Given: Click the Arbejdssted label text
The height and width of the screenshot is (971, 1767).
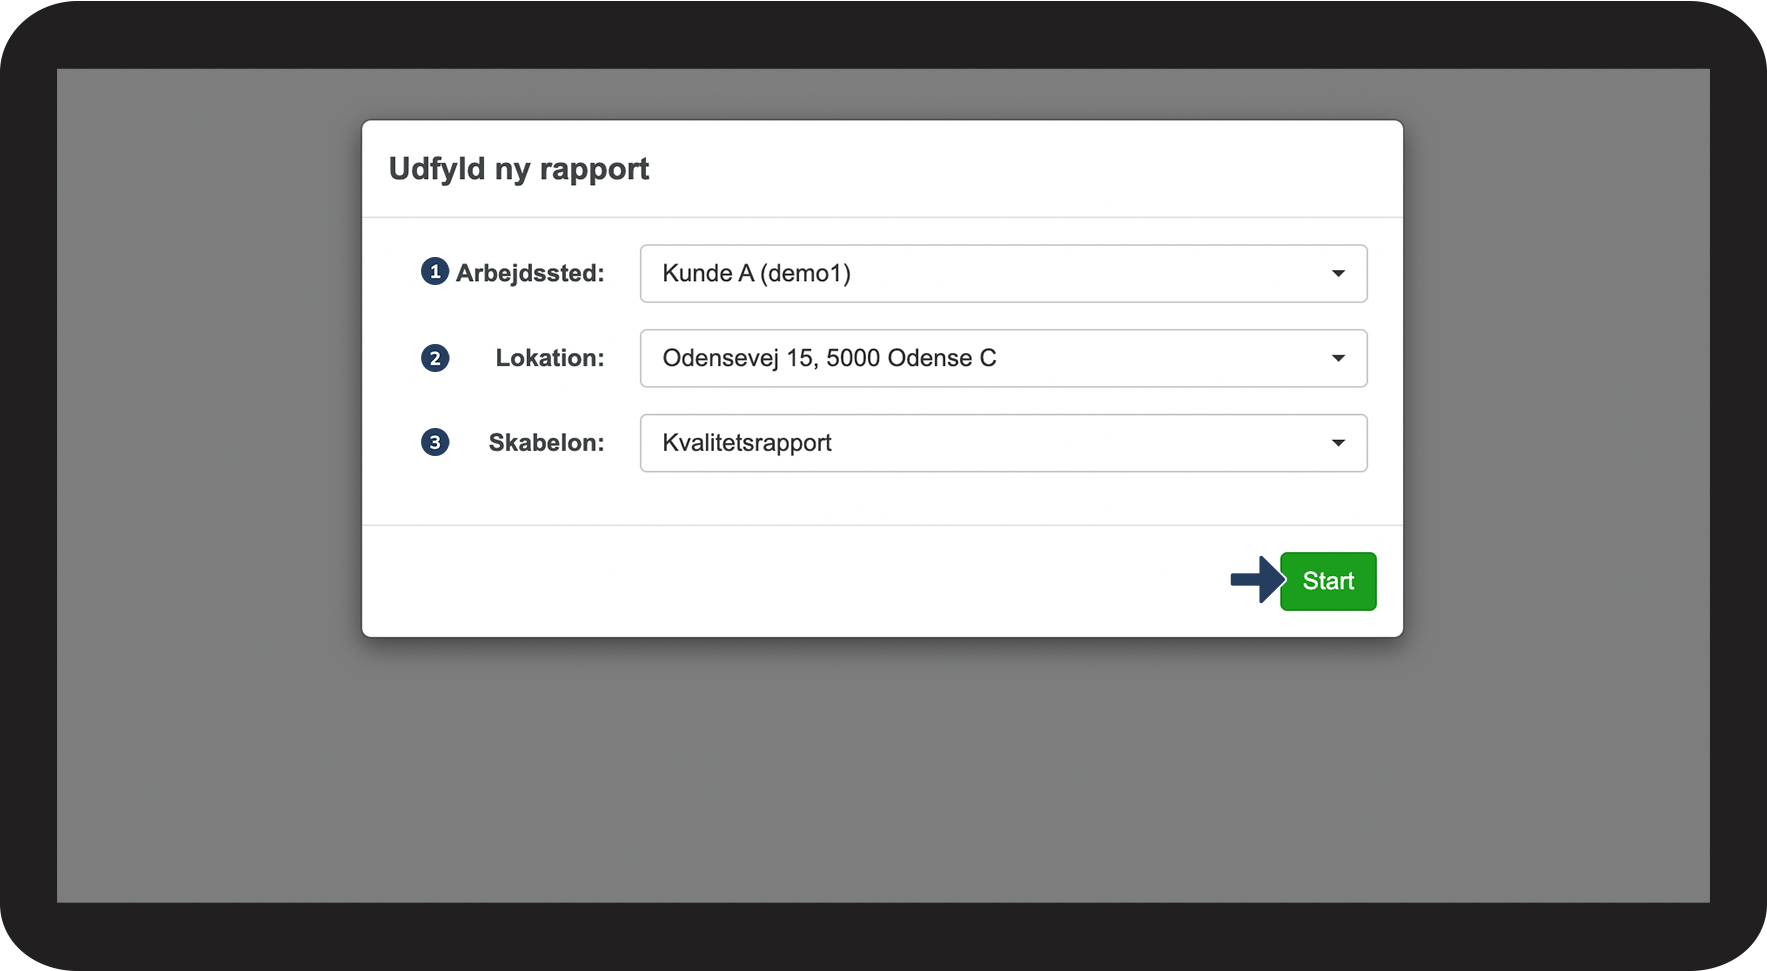Looking at the screenshot, I should pos(530,273).
